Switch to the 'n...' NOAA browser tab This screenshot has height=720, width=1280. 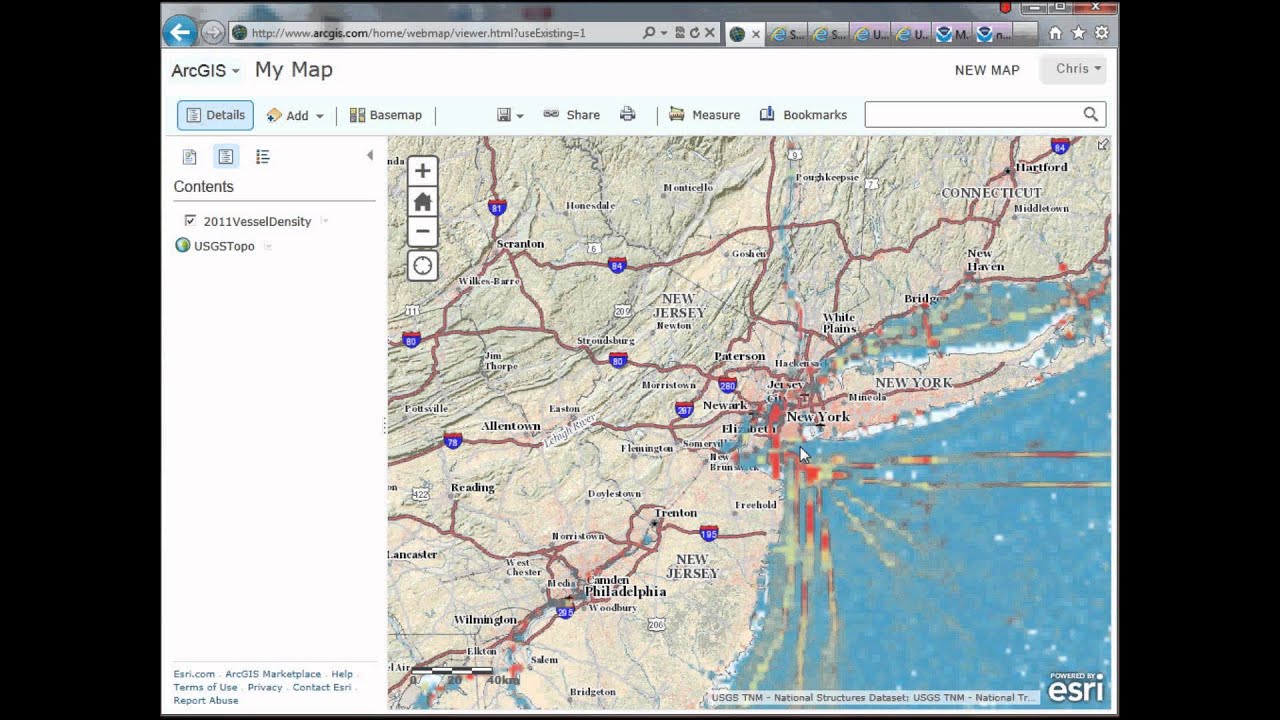coord(993,33)
